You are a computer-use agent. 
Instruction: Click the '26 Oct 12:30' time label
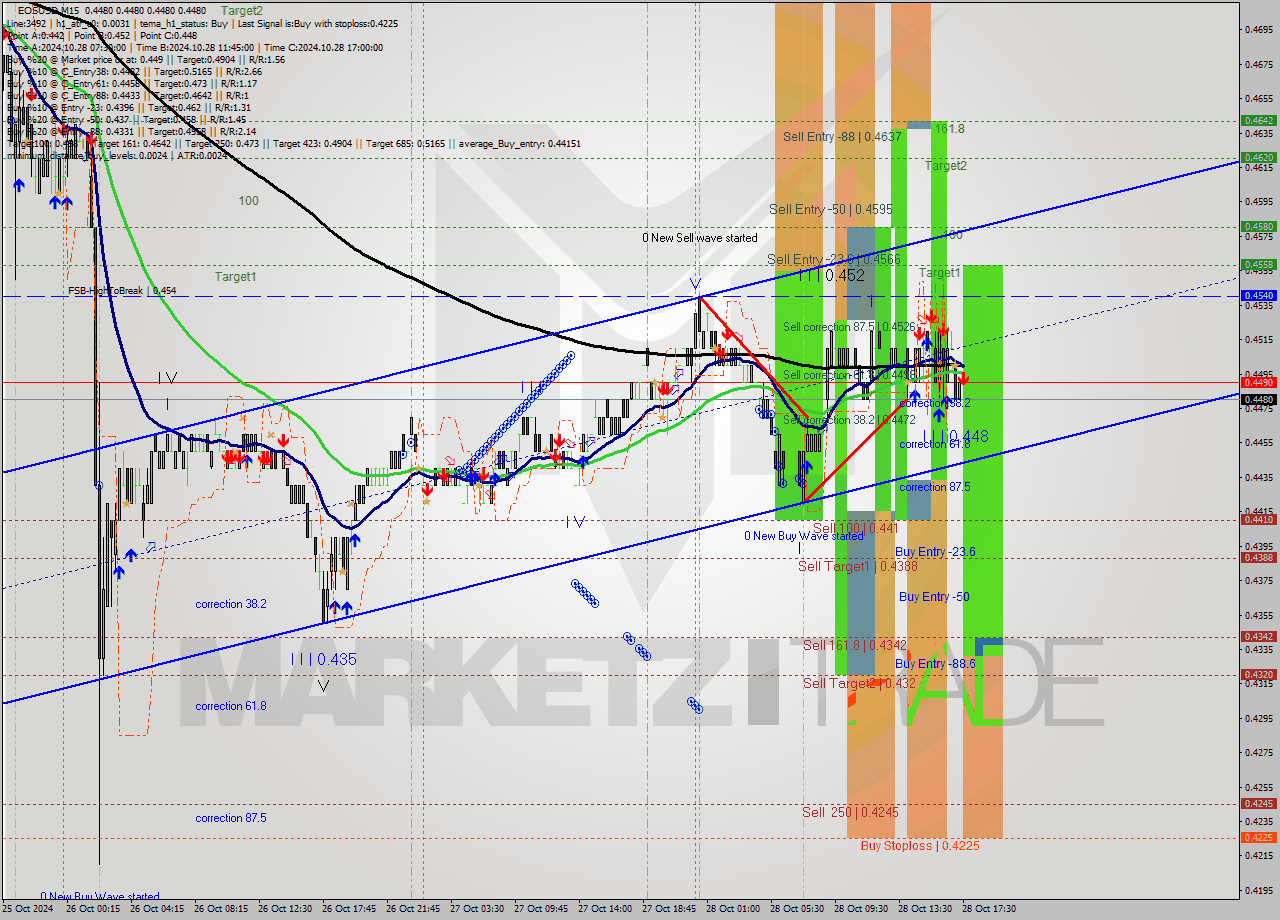tap(287, 909)
